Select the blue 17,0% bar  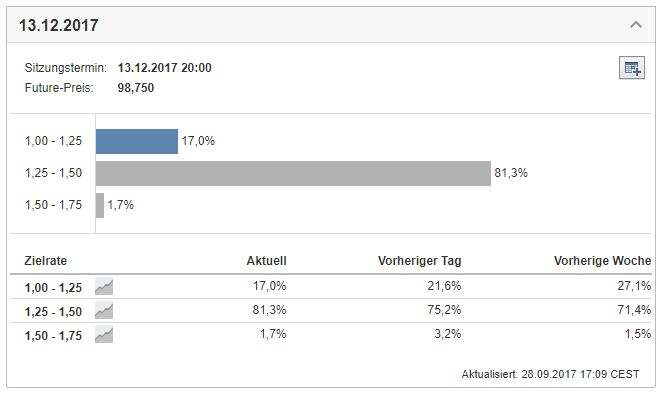click(137, 141)
